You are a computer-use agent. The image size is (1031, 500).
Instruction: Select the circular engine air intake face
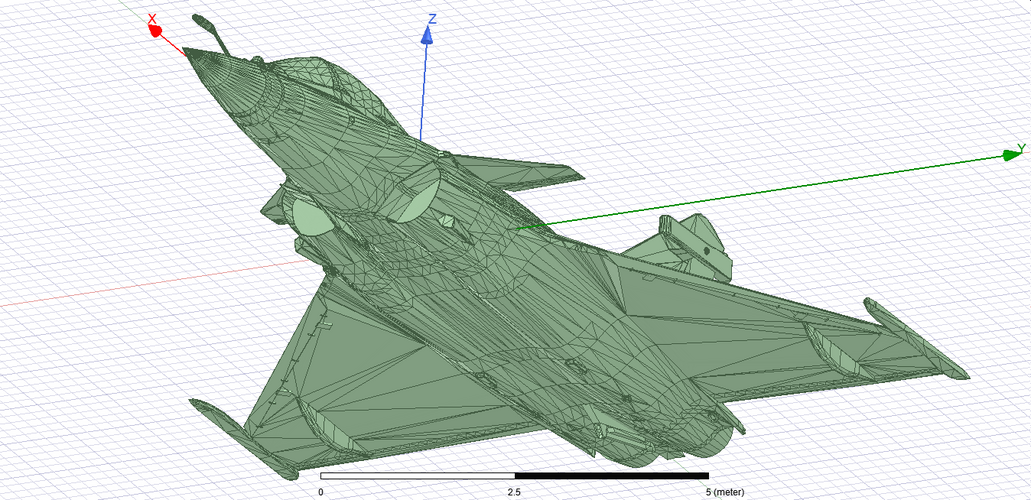313,217
